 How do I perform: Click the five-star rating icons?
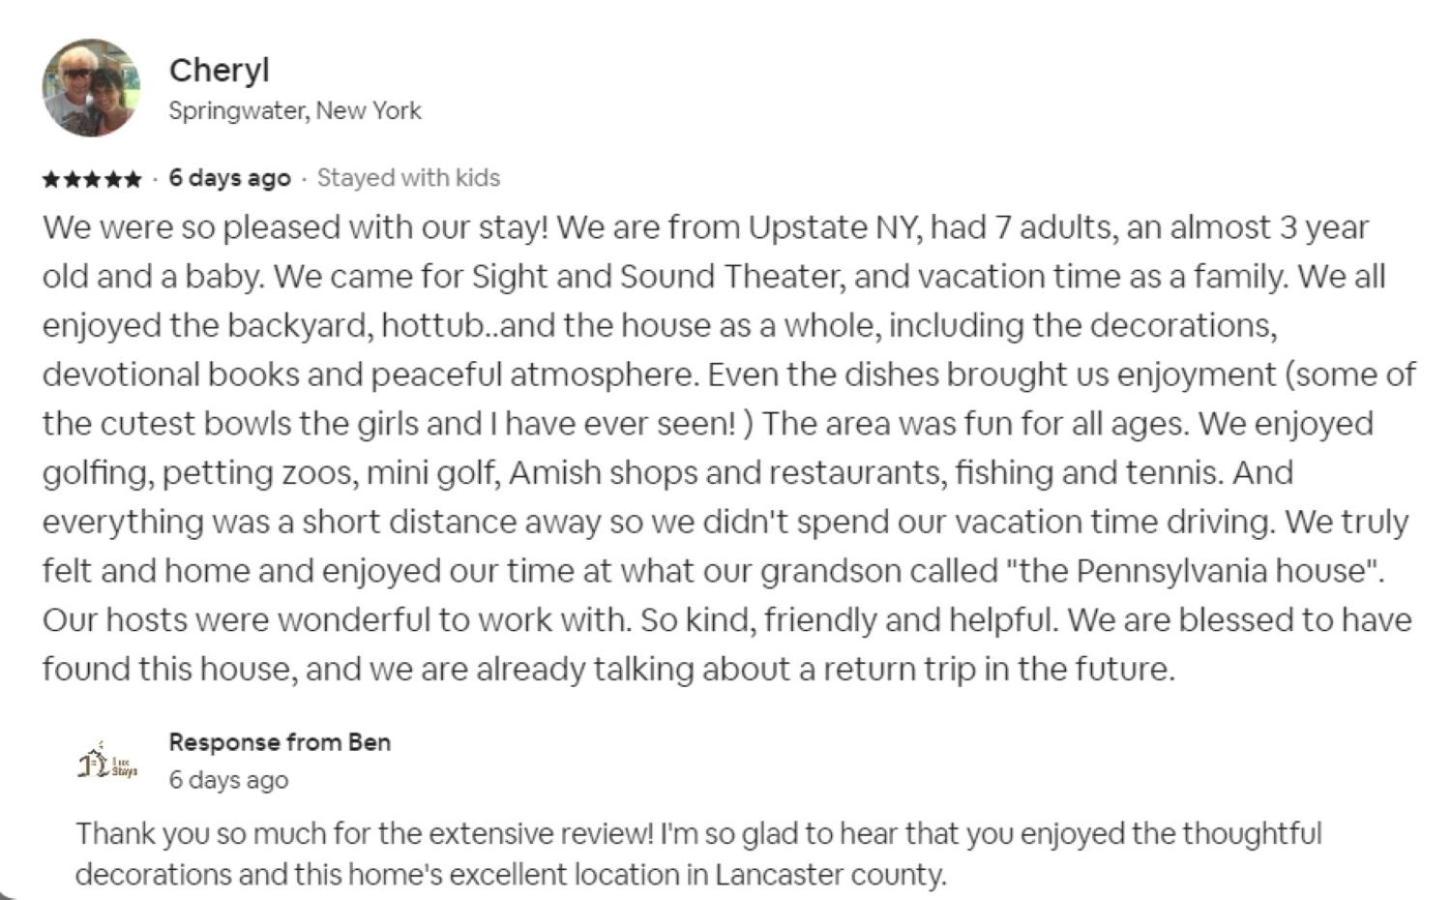[x=91, y=179]
